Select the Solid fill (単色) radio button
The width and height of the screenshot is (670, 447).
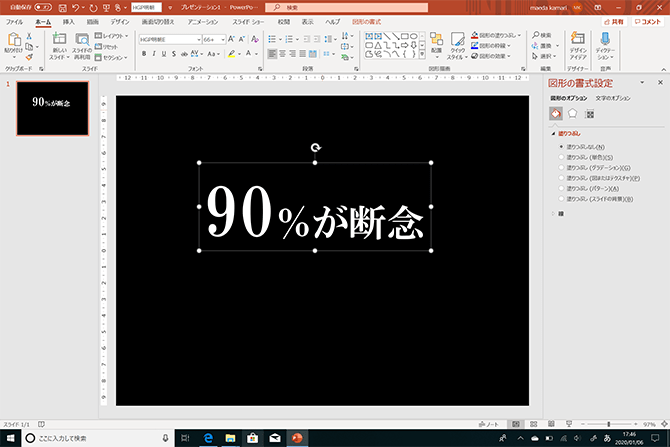point(561,157)
